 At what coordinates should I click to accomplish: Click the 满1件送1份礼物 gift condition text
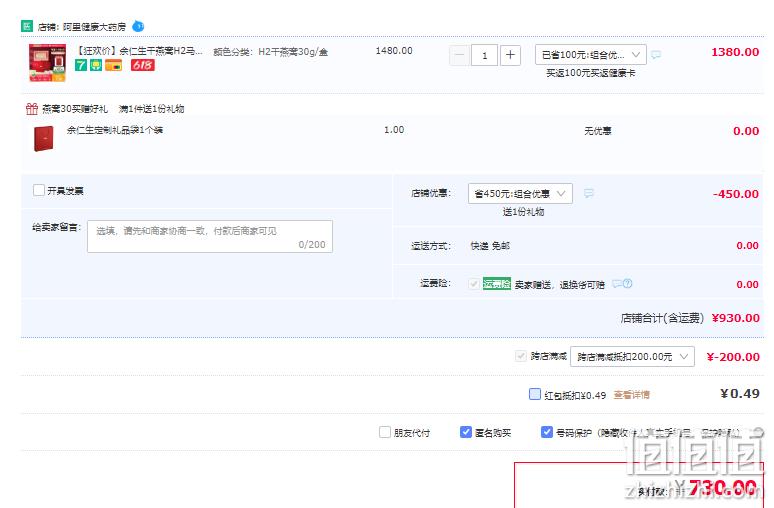tap(152, 109)
